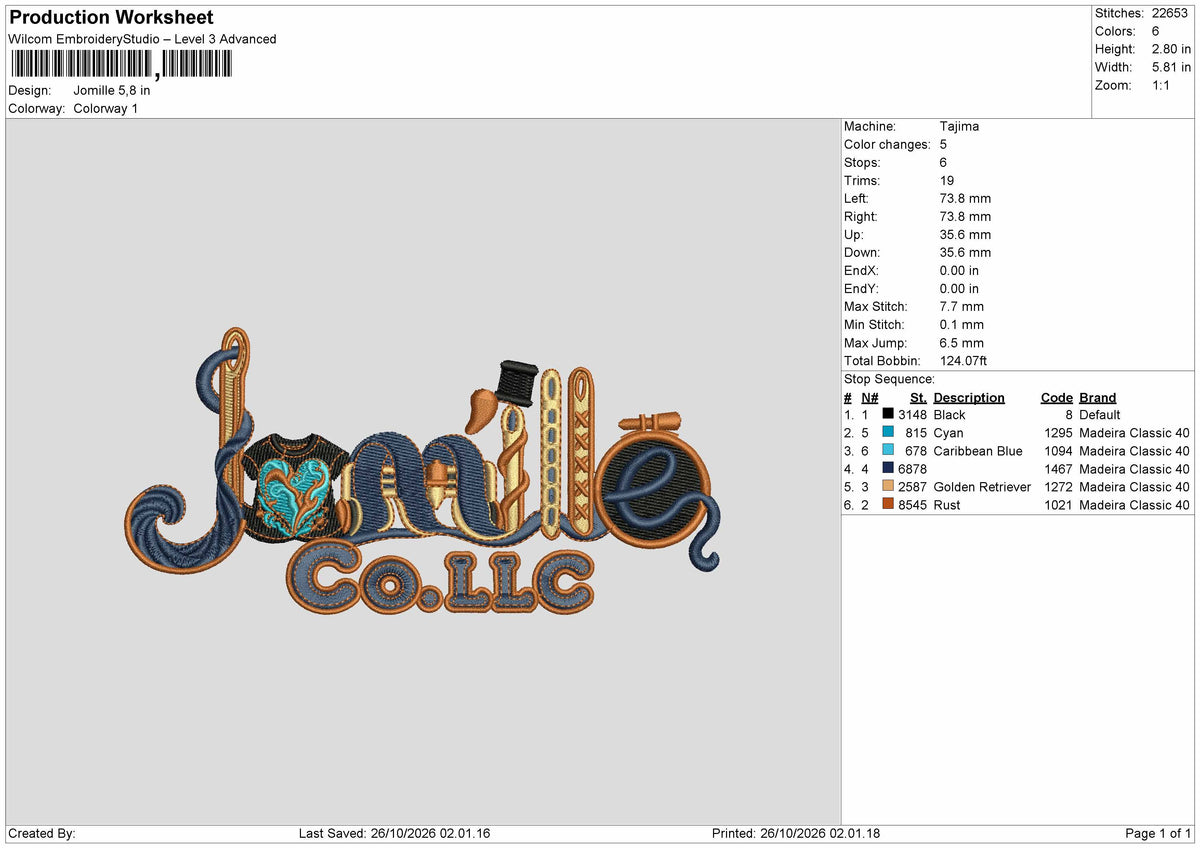Click the Golden Retriever color swatch
The image size is (1200, 848).
[x=888, y=486]
